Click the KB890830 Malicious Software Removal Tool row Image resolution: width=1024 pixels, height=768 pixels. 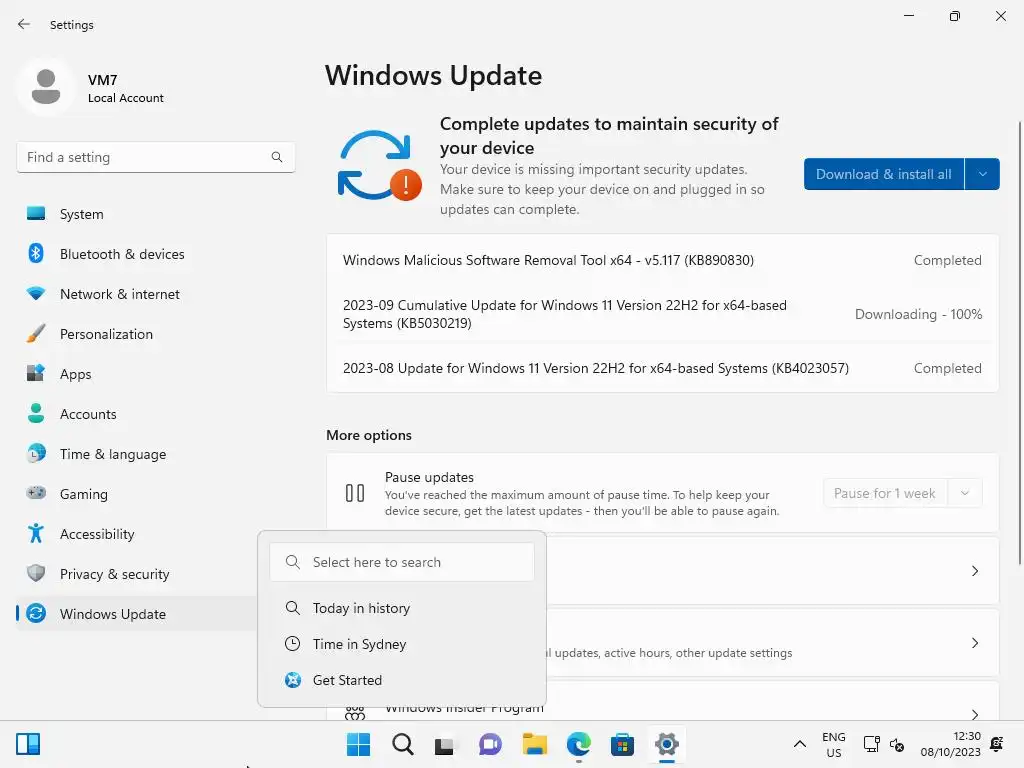coord(662,260)
